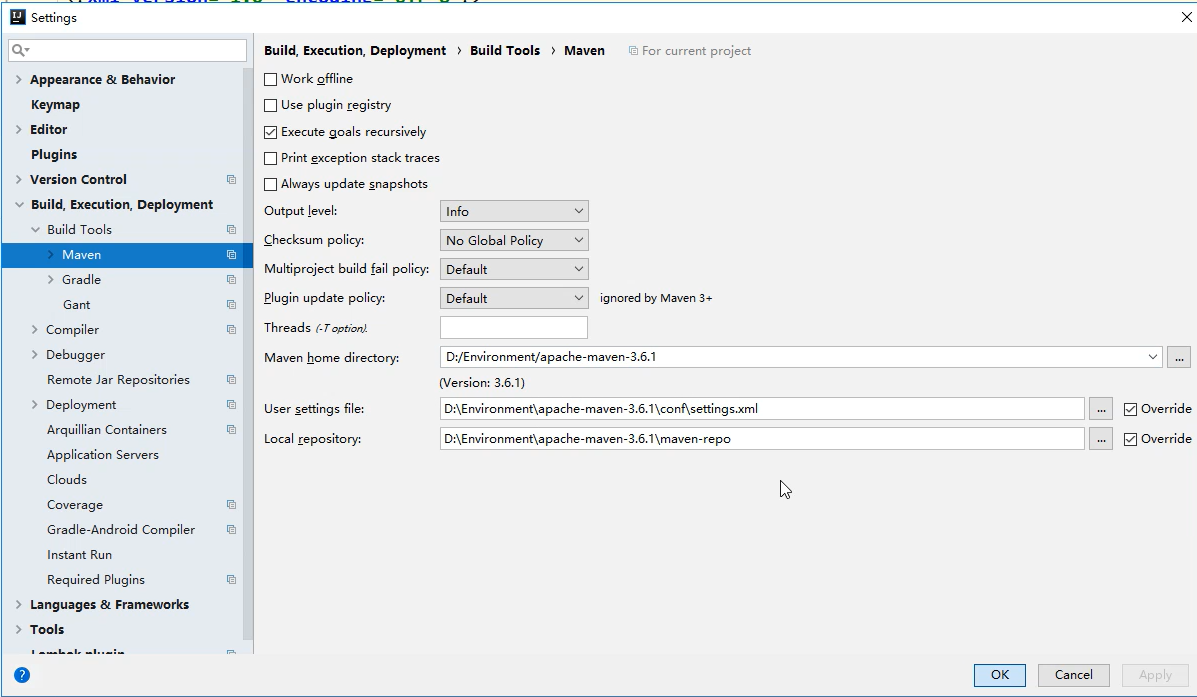Enable Print exception stack traces
Image resolution: width=1197 pixels, height=697 pixels.
[x=270, y=158]
